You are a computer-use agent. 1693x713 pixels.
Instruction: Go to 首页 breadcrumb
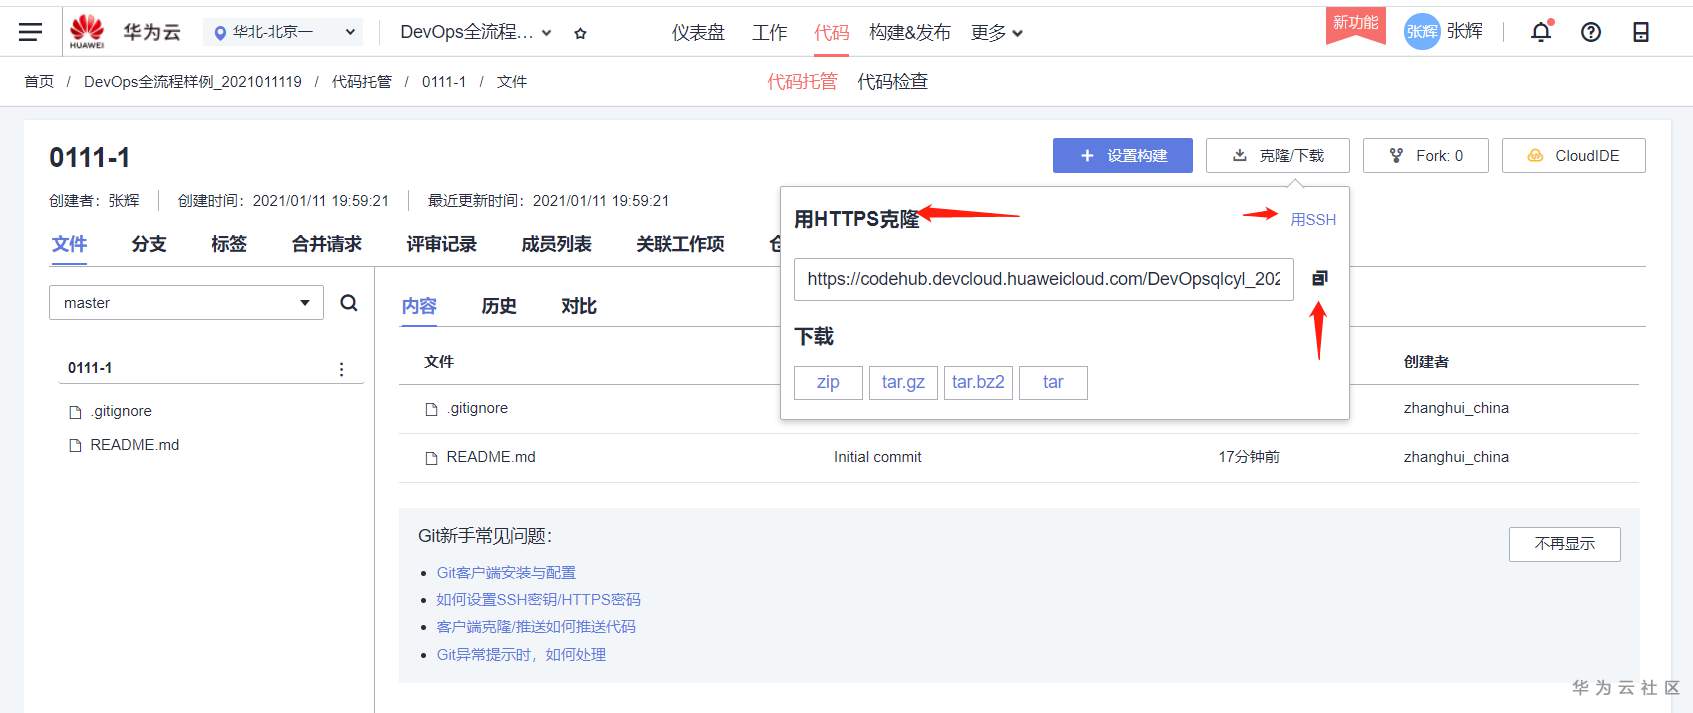(x=39, y=82)
